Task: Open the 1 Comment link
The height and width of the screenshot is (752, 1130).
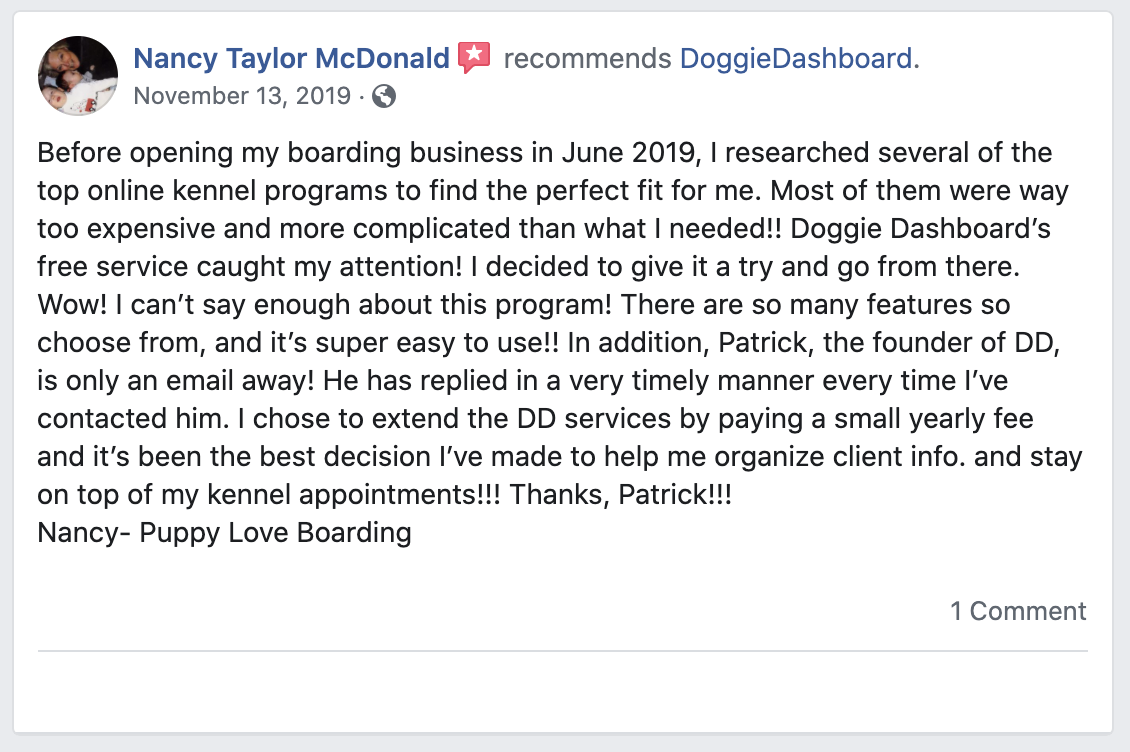Action: [1018, 611]
